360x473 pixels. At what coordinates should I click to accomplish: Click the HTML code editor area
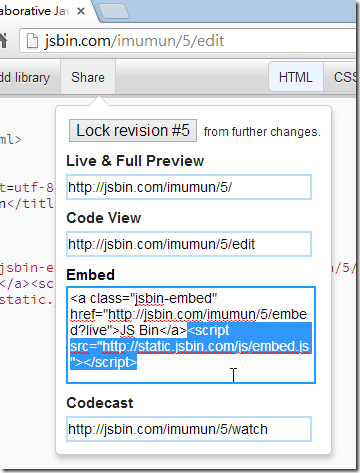27,233
